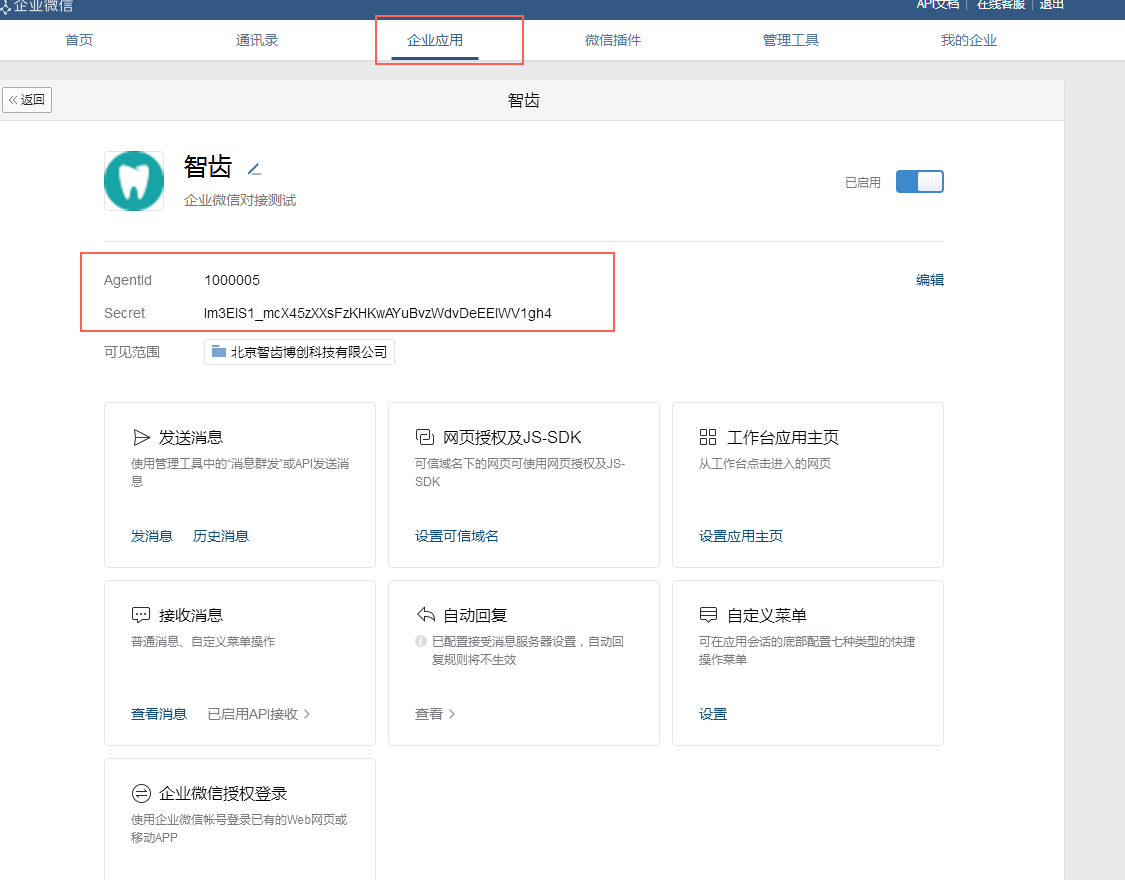
Task: Click 在线客服 in top bar
Action: (x=1001, y=4)
